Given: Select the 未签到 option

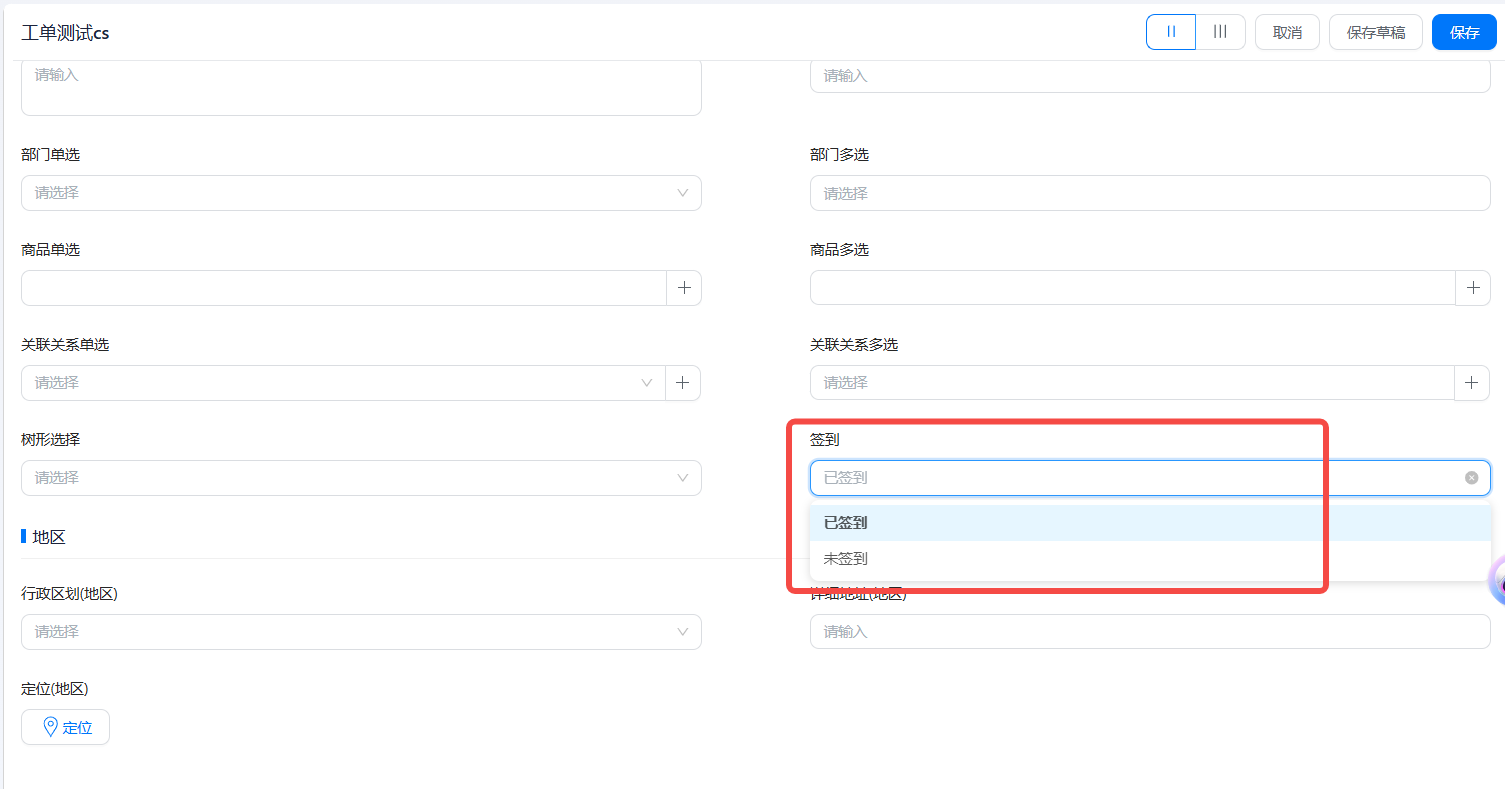Looking at the screenshot, I should [1150, 559].
